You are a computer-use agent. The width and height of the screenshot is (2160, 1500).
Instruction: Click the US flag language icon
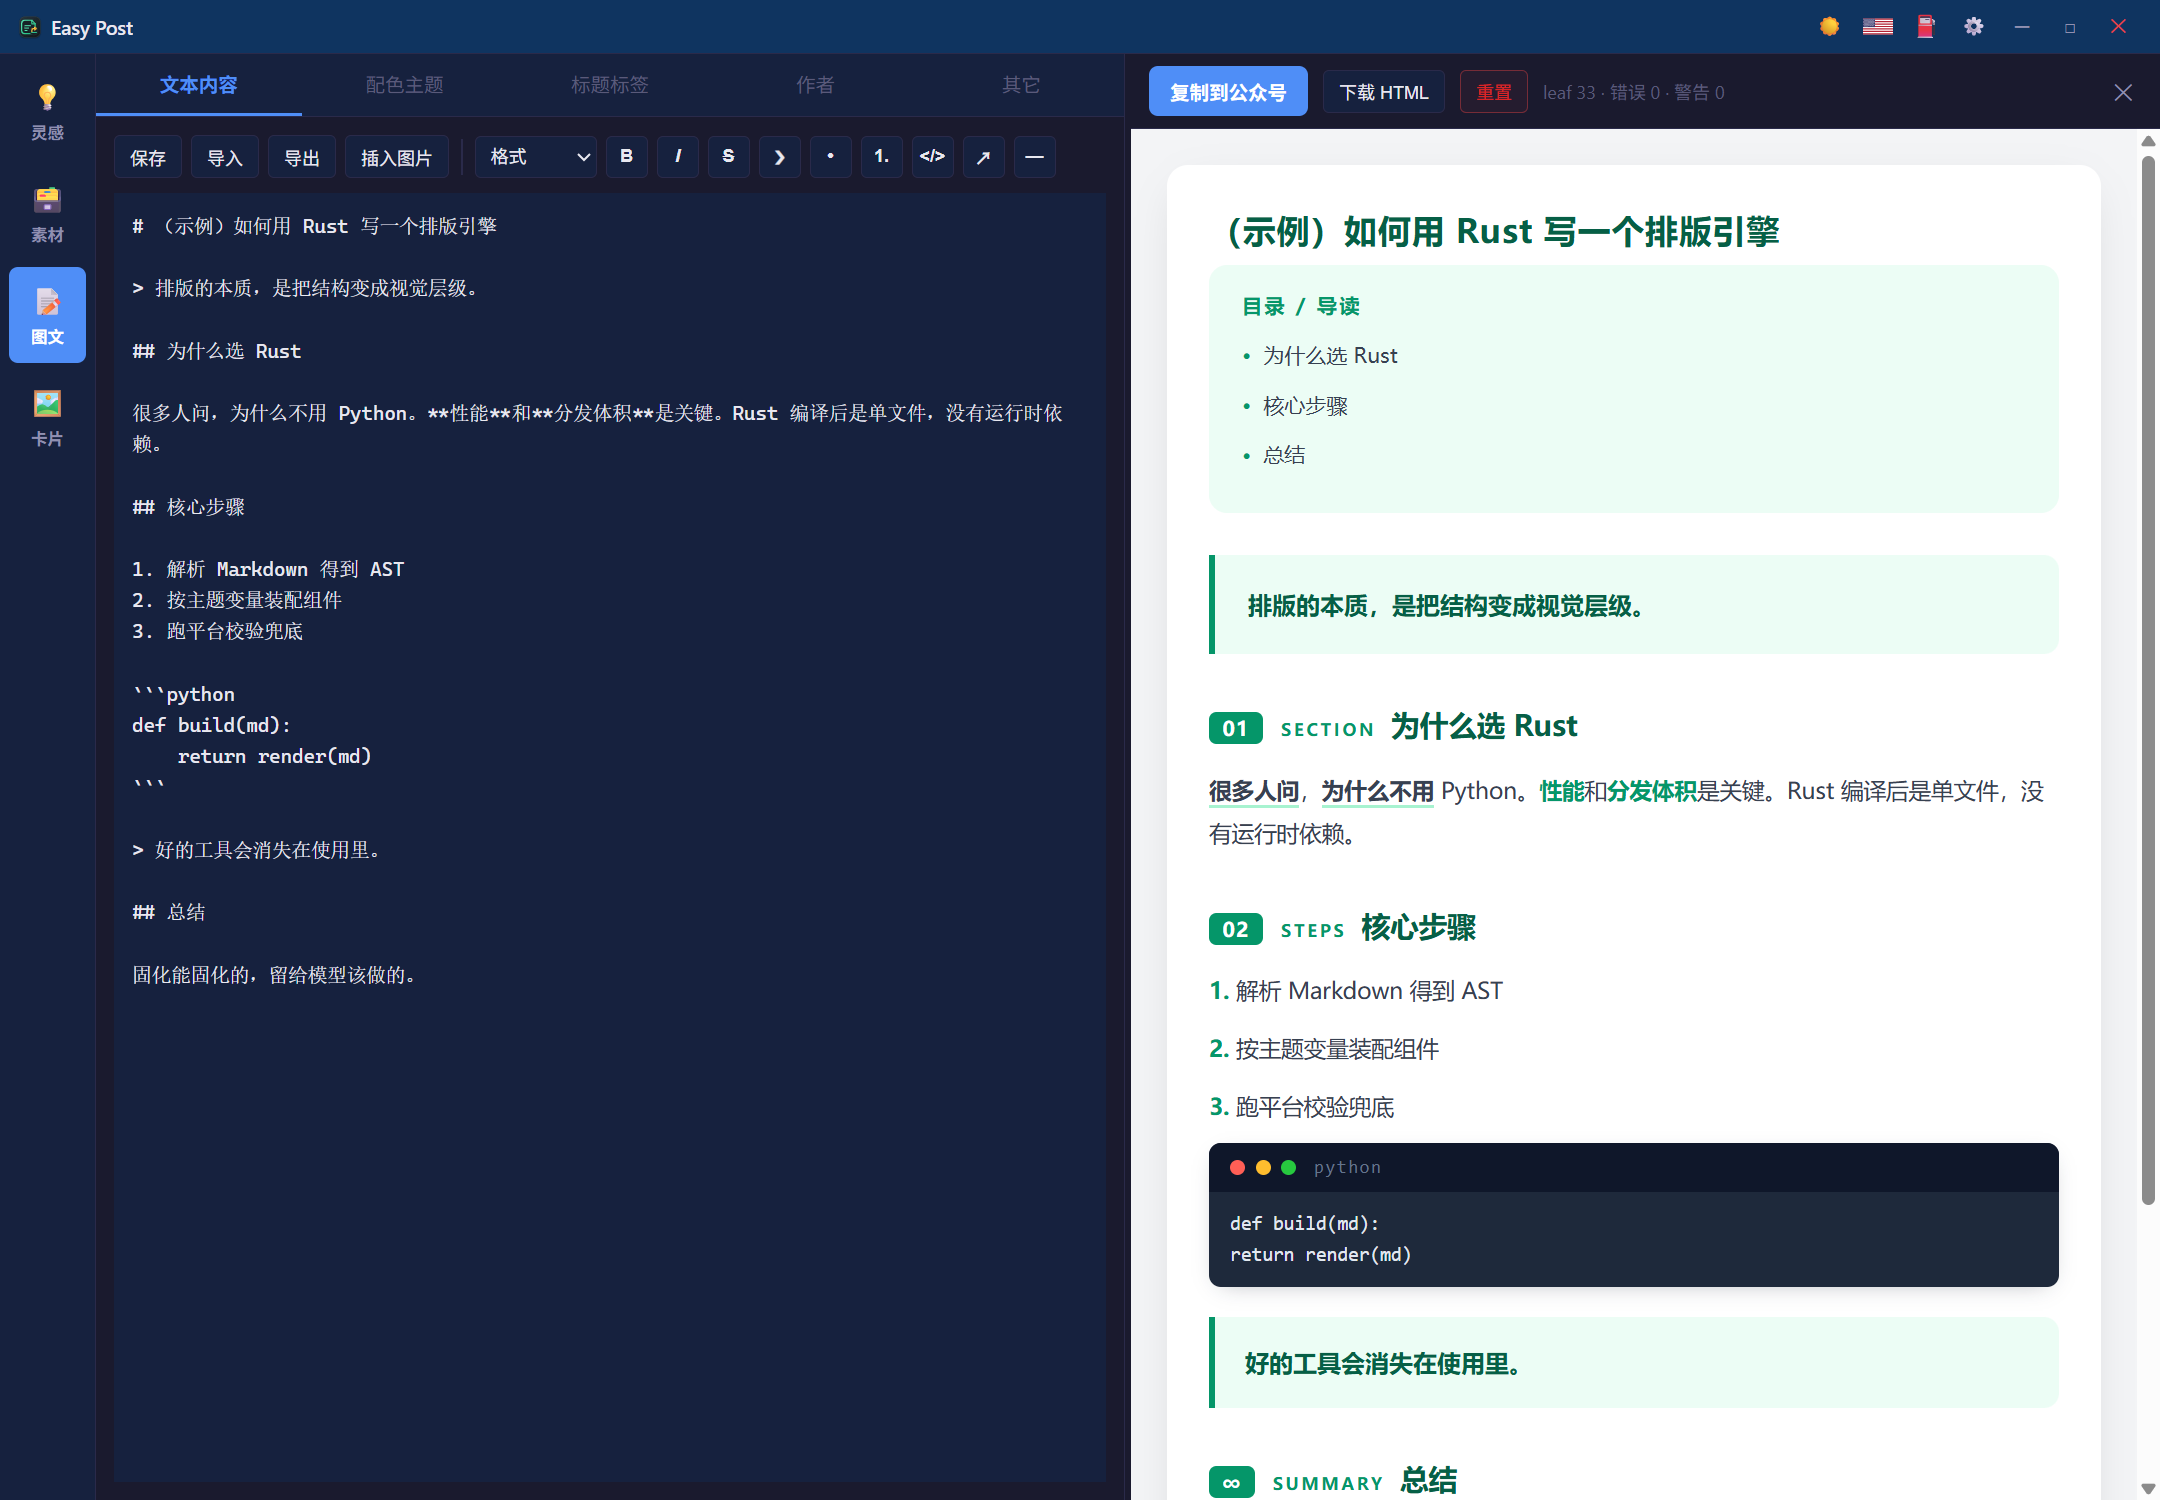point(1877,27)
